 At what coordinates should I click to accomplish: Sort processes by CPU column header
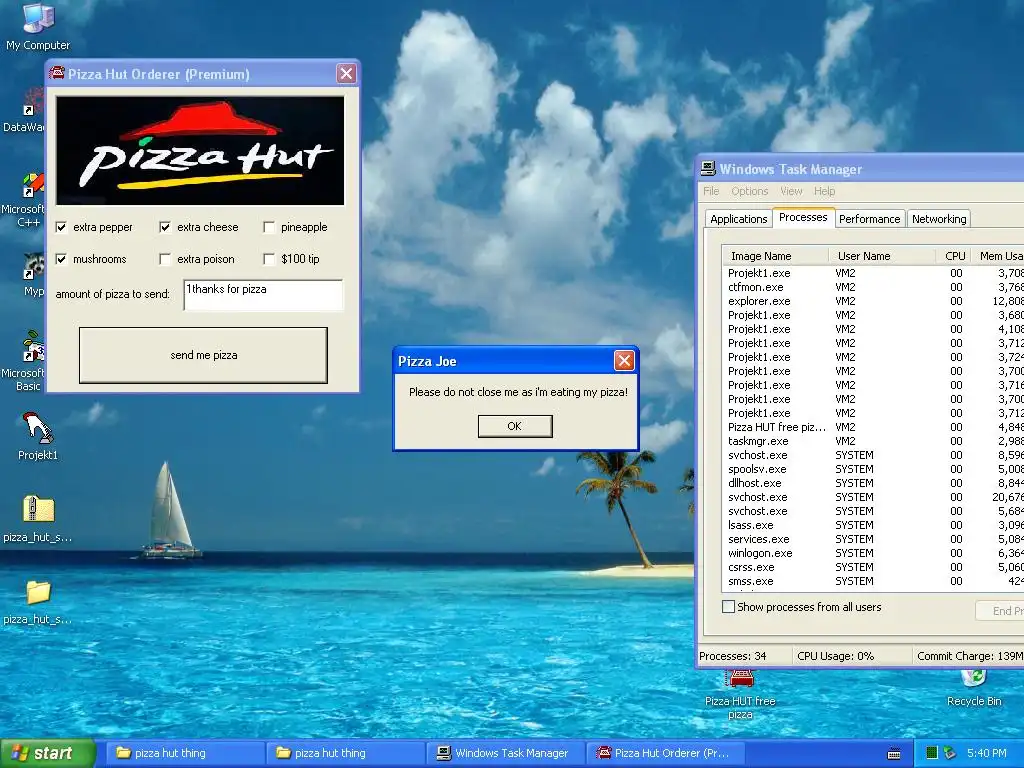[x=953, y=256]
